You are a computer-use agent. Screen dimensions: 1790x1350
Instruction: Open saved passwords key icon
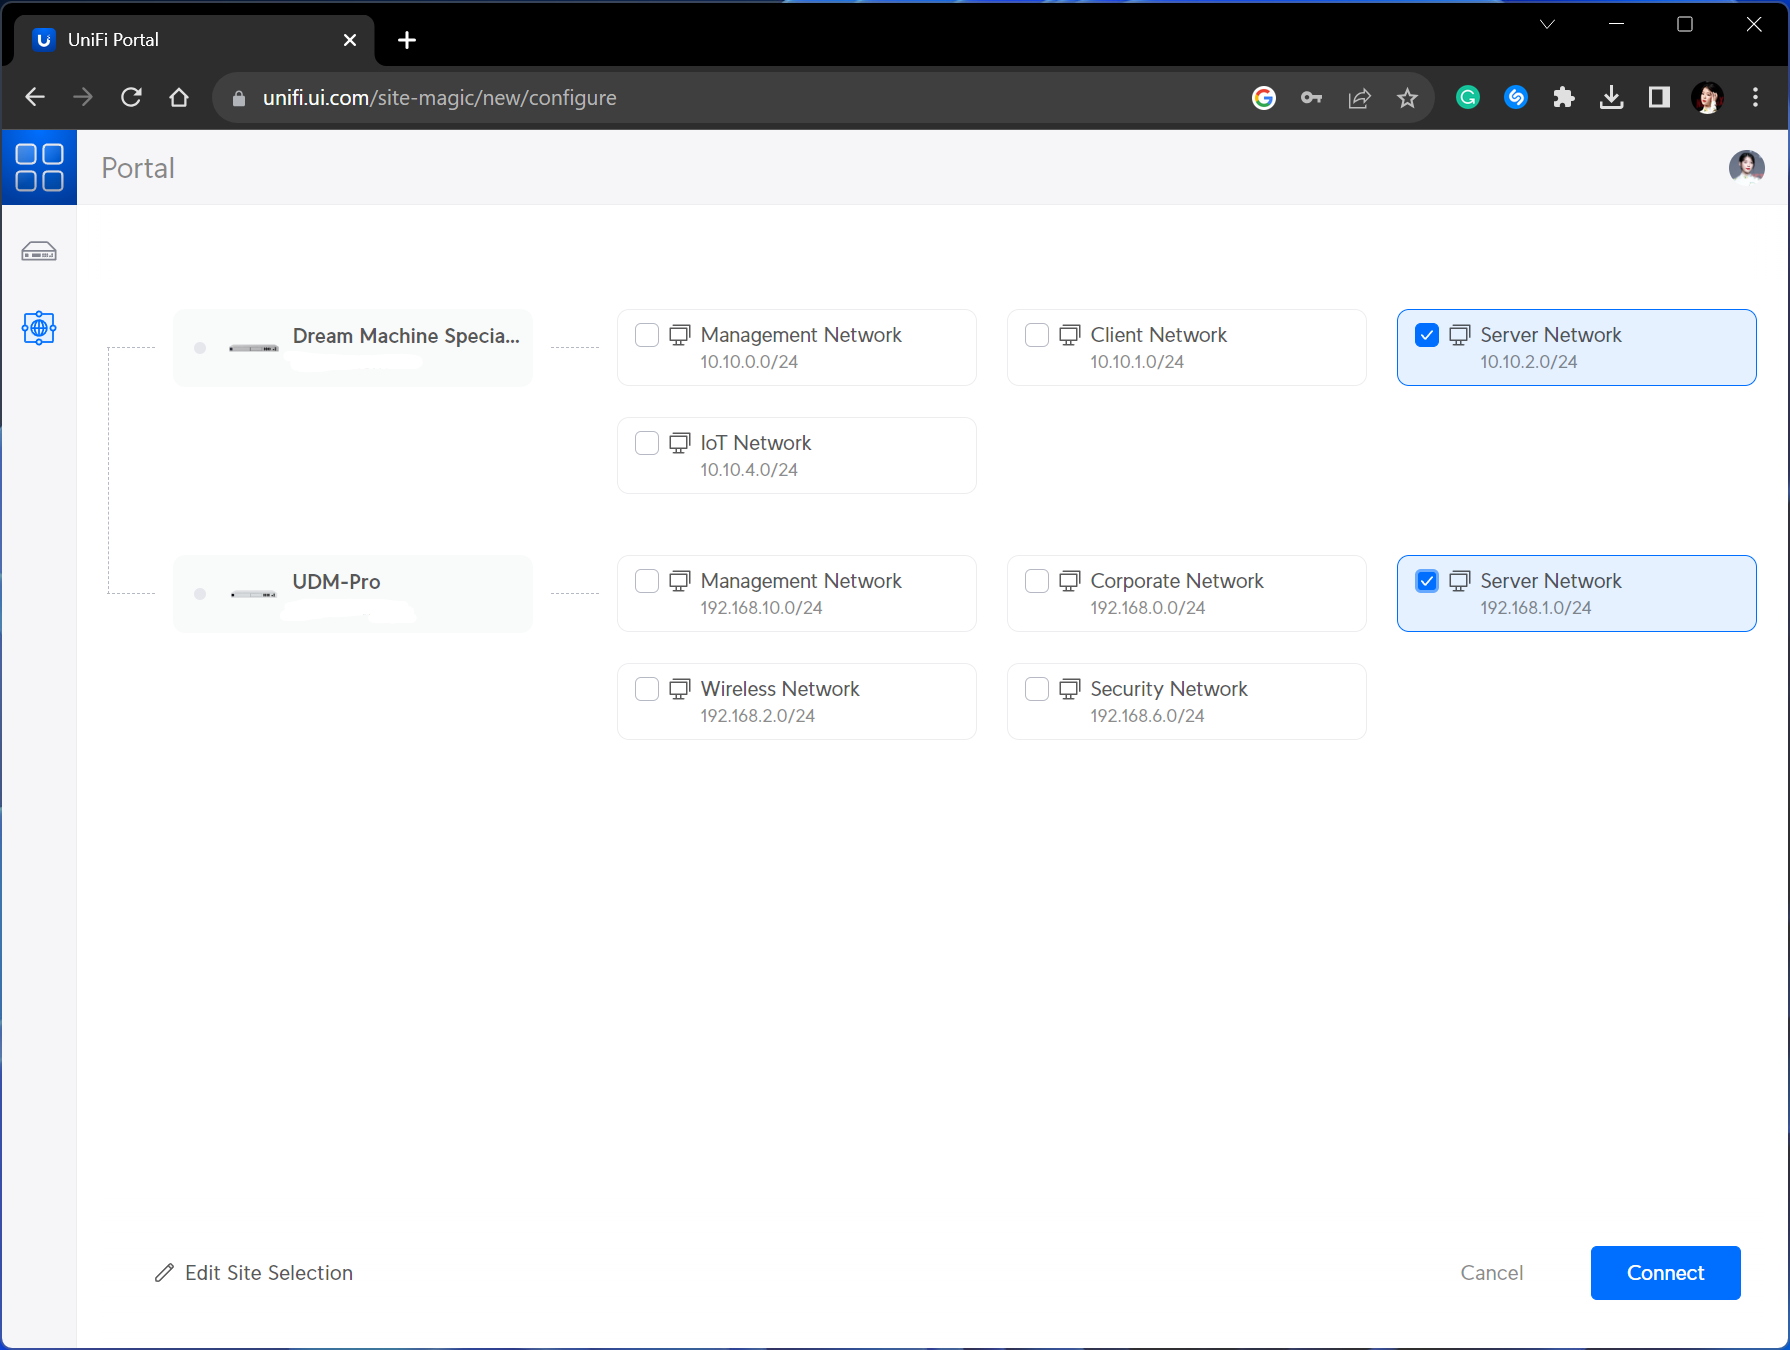coord(1311,97)
